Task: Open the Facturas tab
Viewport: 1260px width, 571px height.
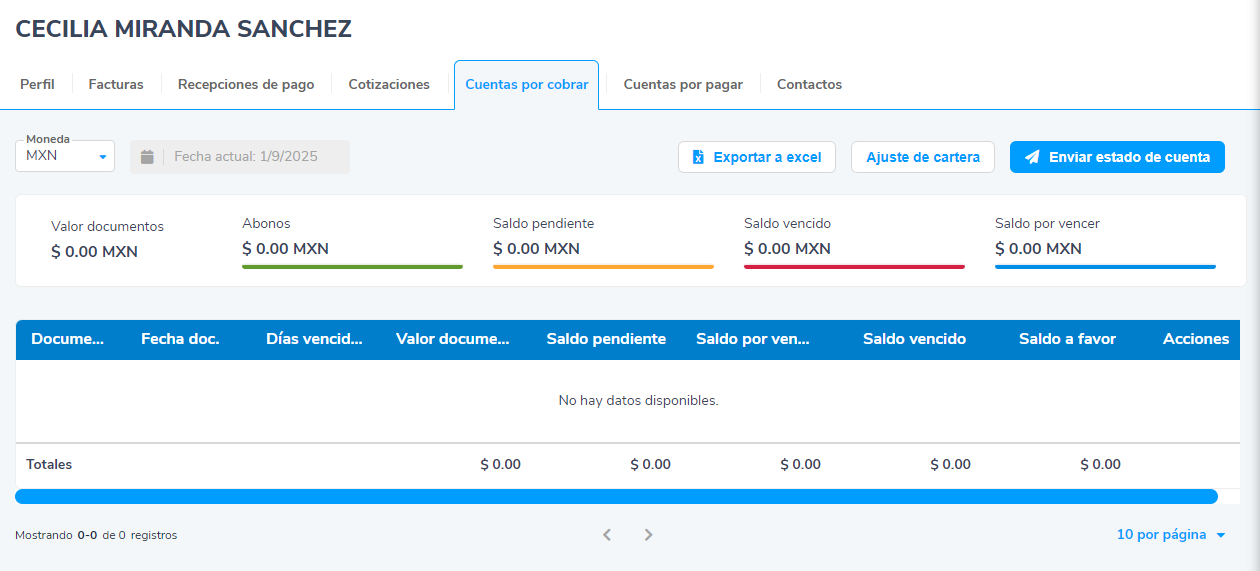Action: pos(116,85)
